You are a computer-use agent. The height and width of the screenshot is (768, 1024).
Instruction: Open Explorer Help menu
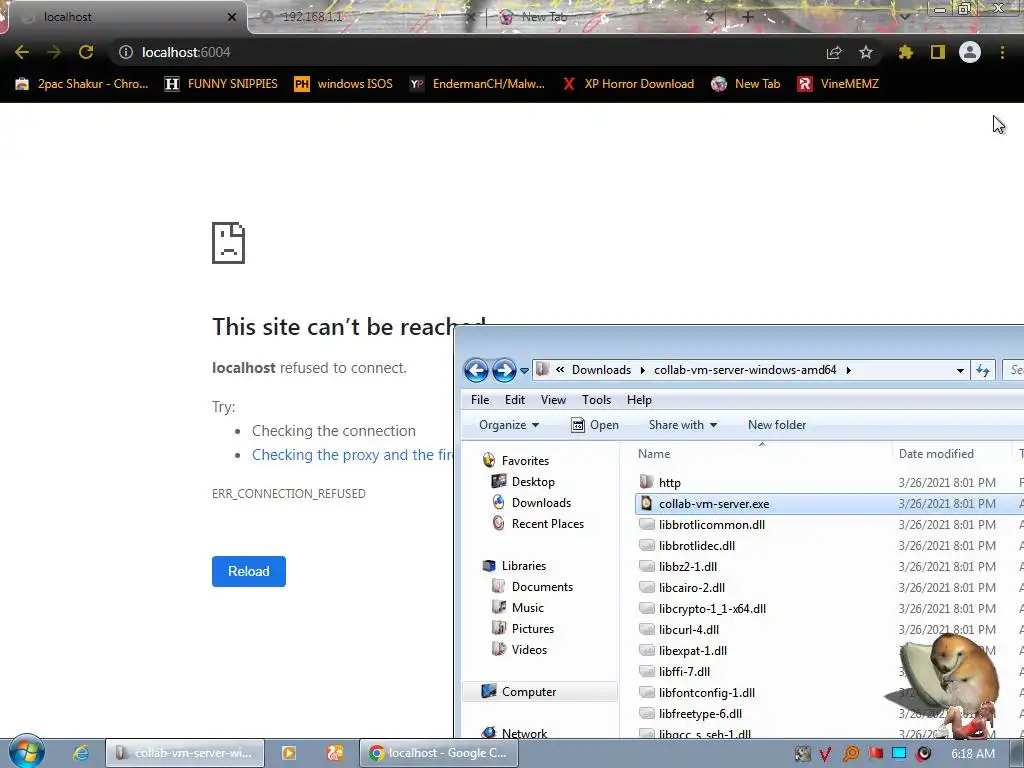pos(639,400)
